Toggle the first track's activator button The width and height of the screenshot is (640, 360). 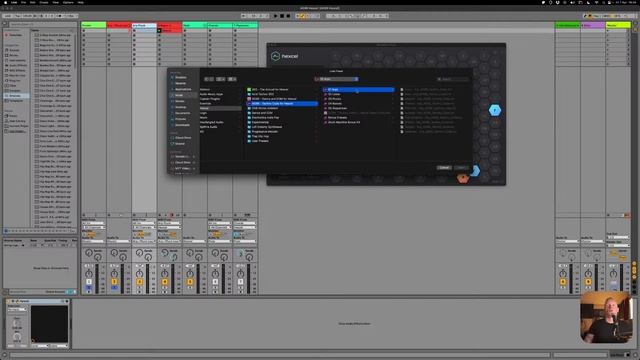coord(89,282)
